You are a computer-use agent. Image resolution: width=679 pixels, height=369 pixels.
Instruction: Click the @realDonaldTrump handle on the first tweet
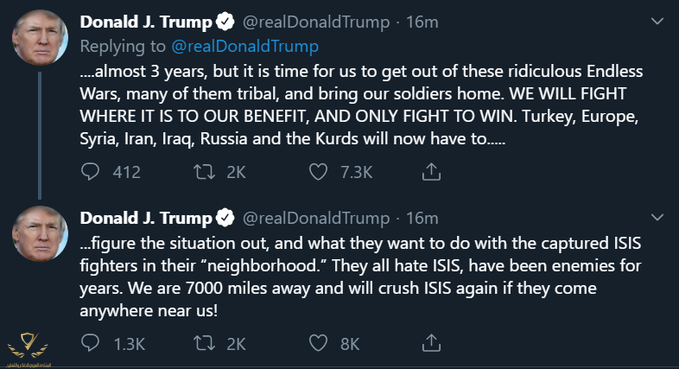point(316,23)
